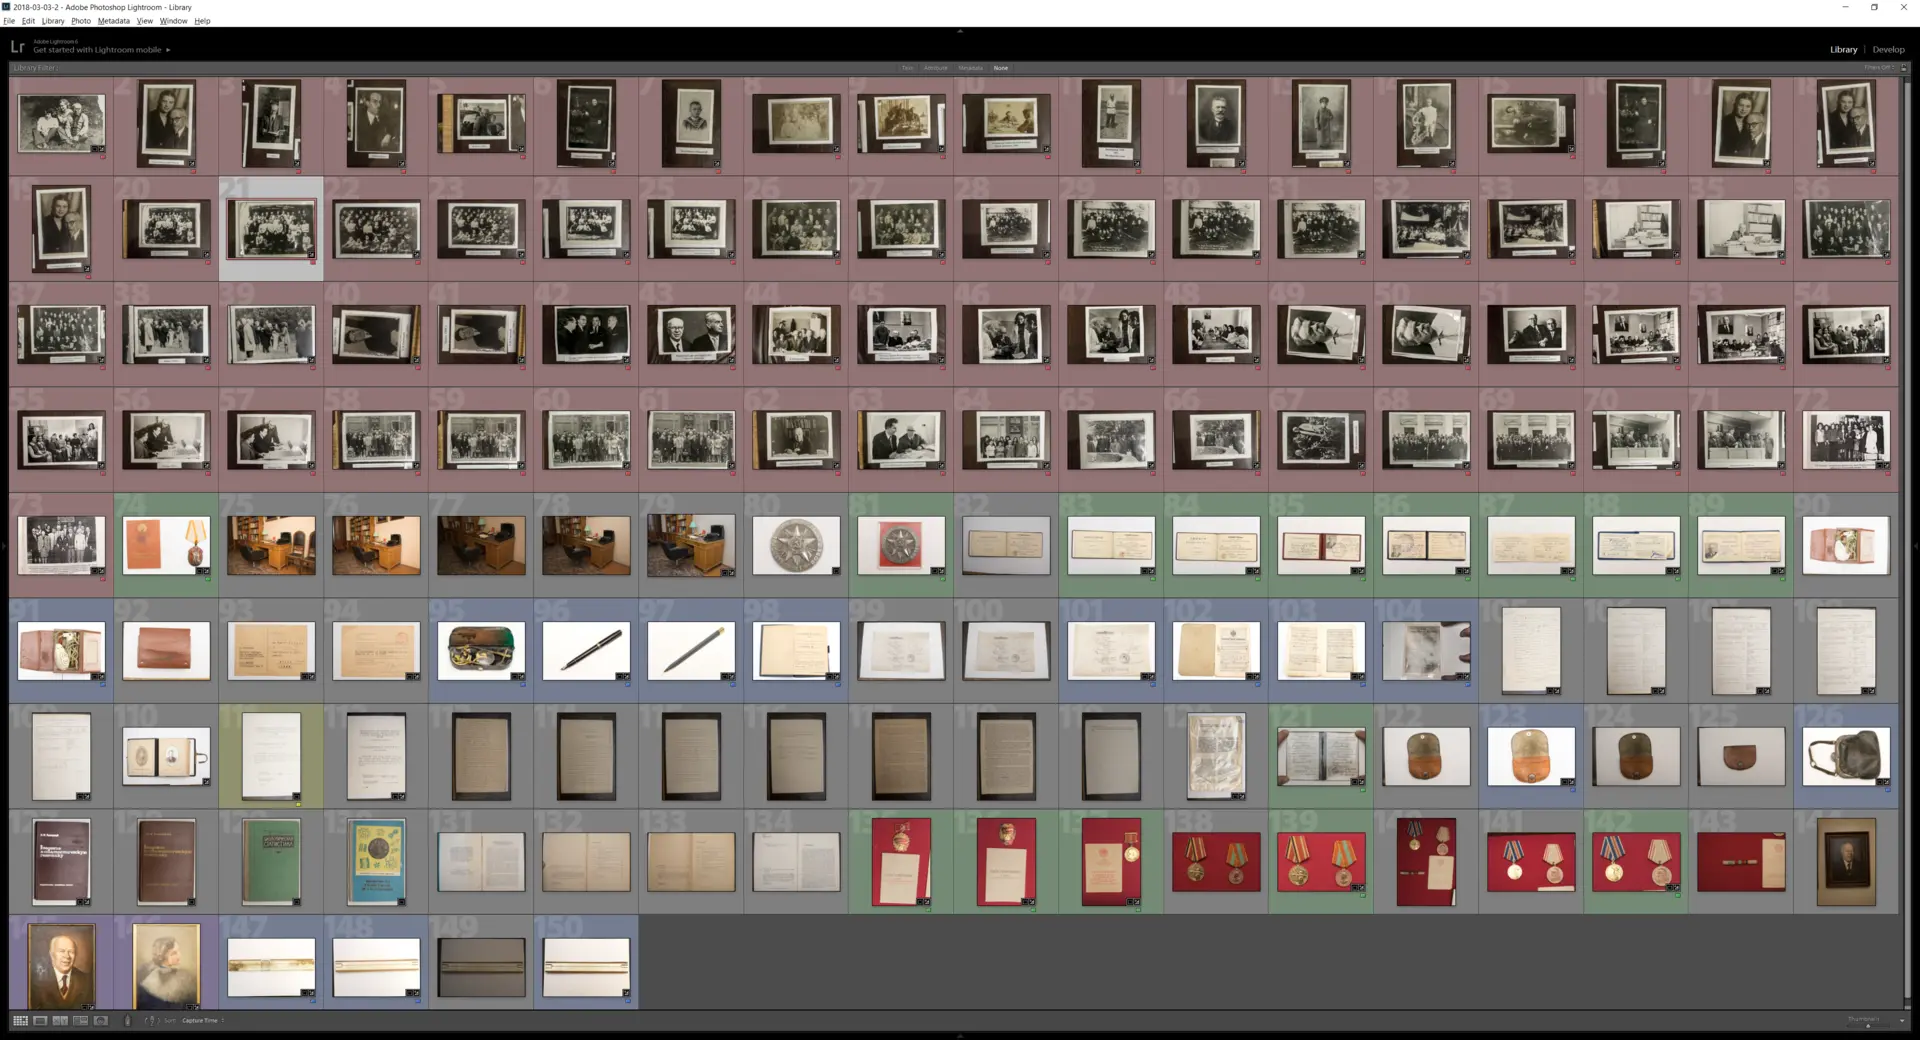Screen dimensions: 1920x1040
Task: Toggle the Attribute filter bar
Action: [935, 68]
